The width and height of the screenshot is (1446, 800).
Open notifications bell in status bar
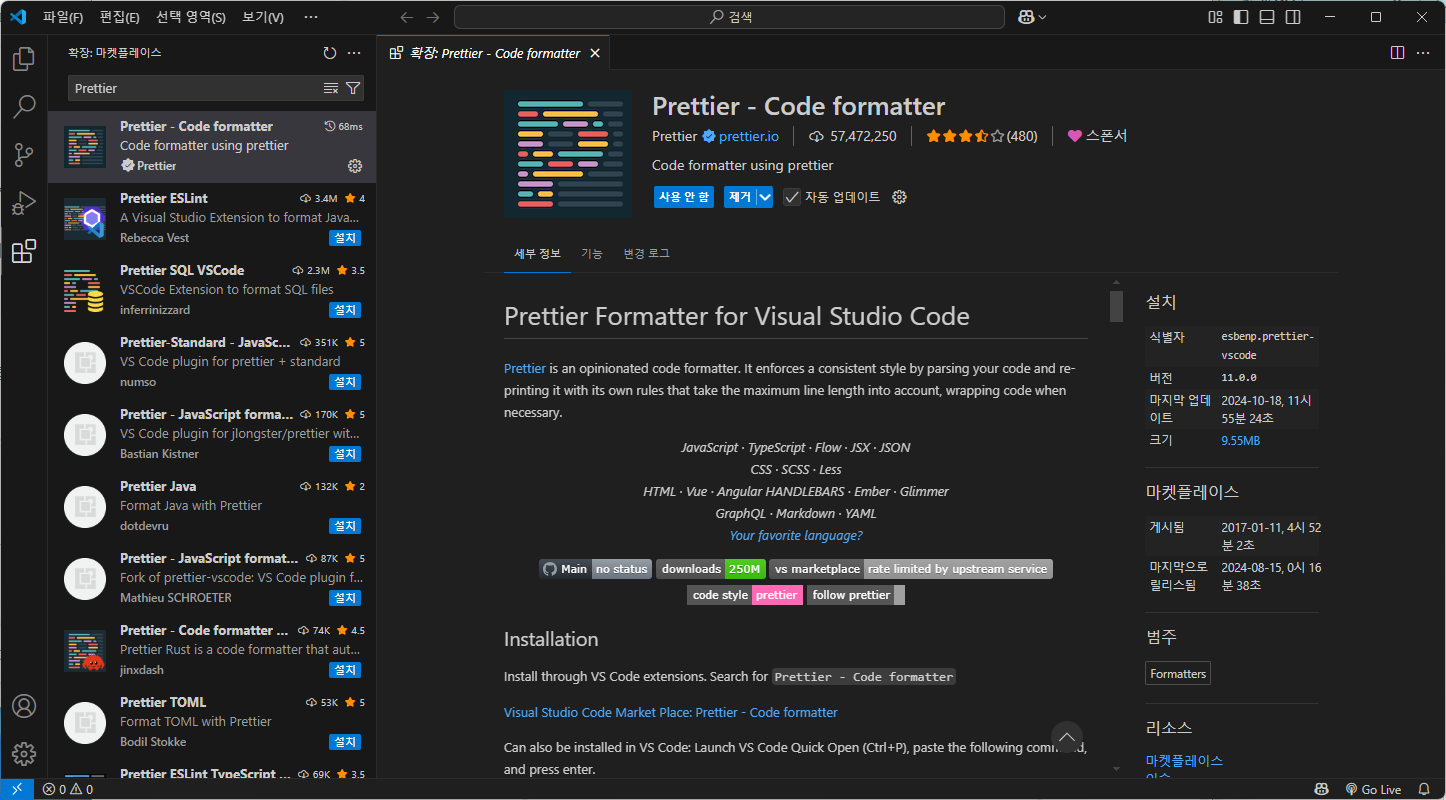point(1424,789)
